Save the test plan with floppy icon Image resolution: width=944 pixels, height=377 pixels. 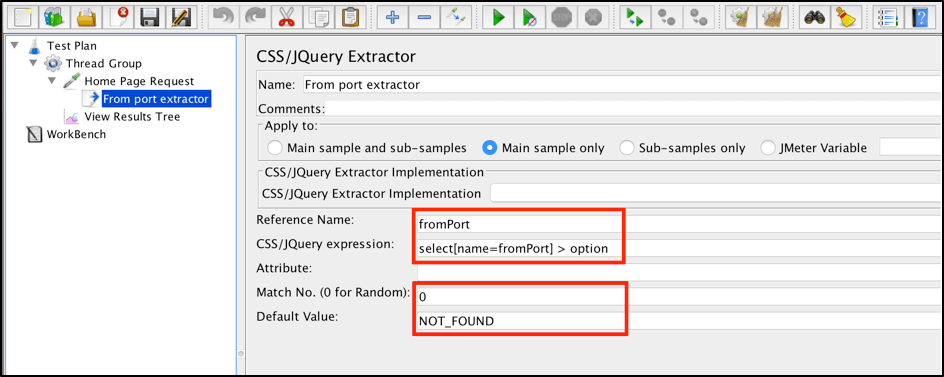(x=149, y=17)
